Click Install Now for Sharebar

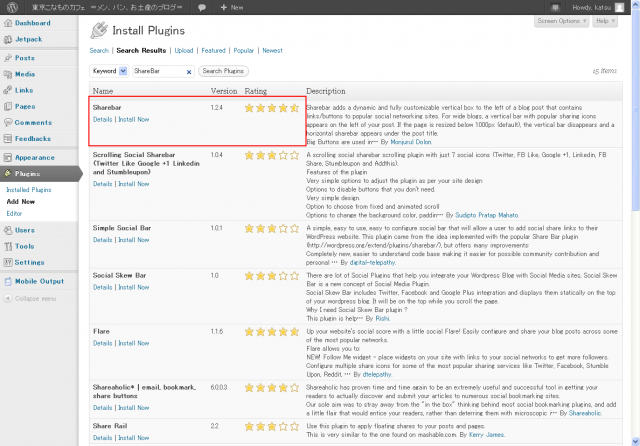[133, 120]
